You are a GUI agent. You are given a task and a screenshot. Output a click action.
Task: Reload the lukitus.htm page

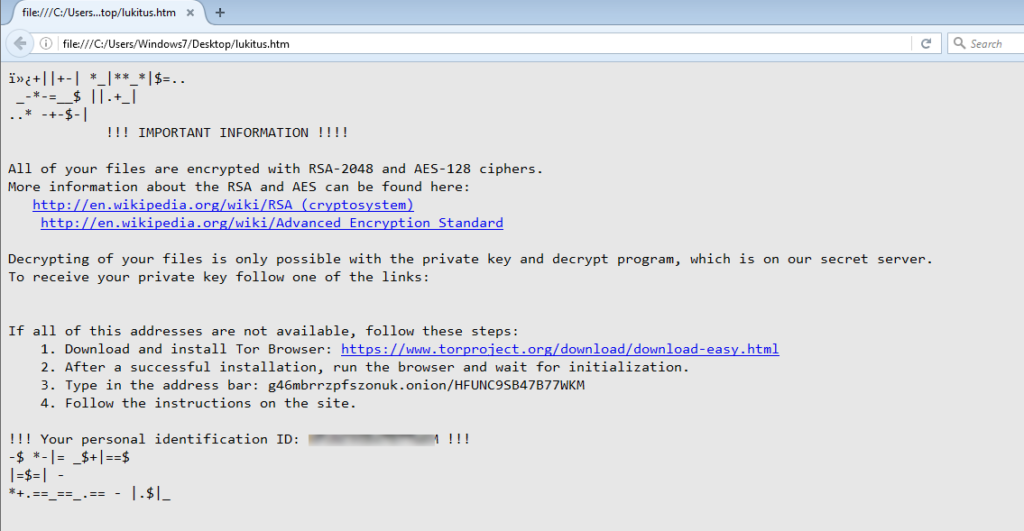[x=925, y=44]
